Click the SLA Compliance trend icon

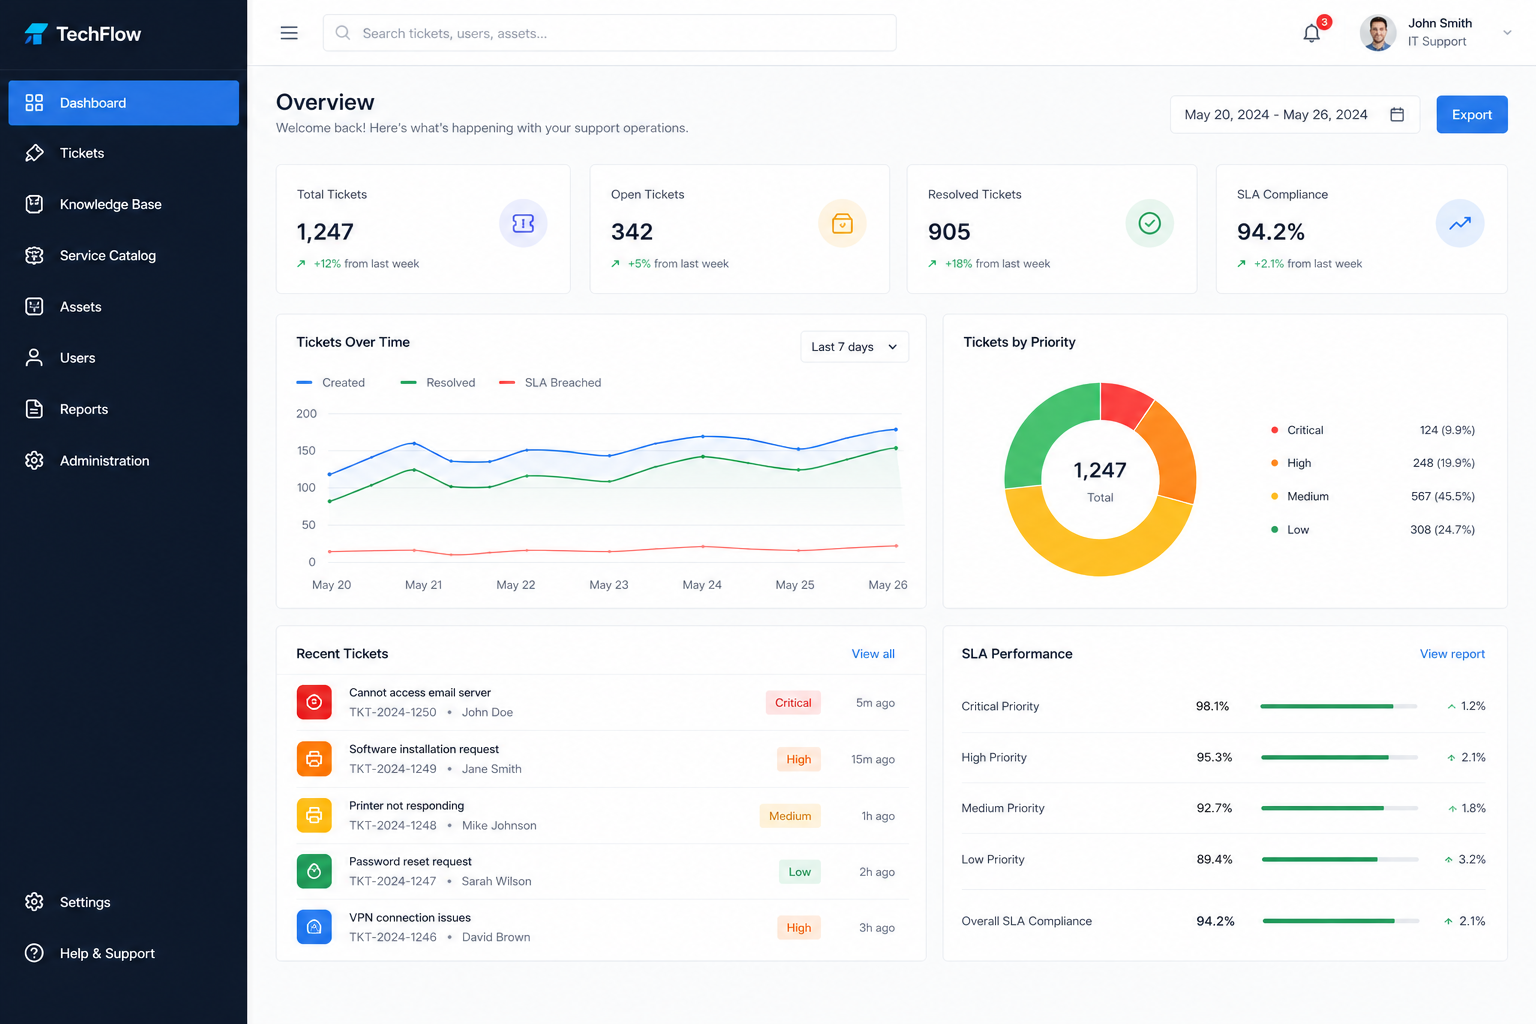(1460, 223)
